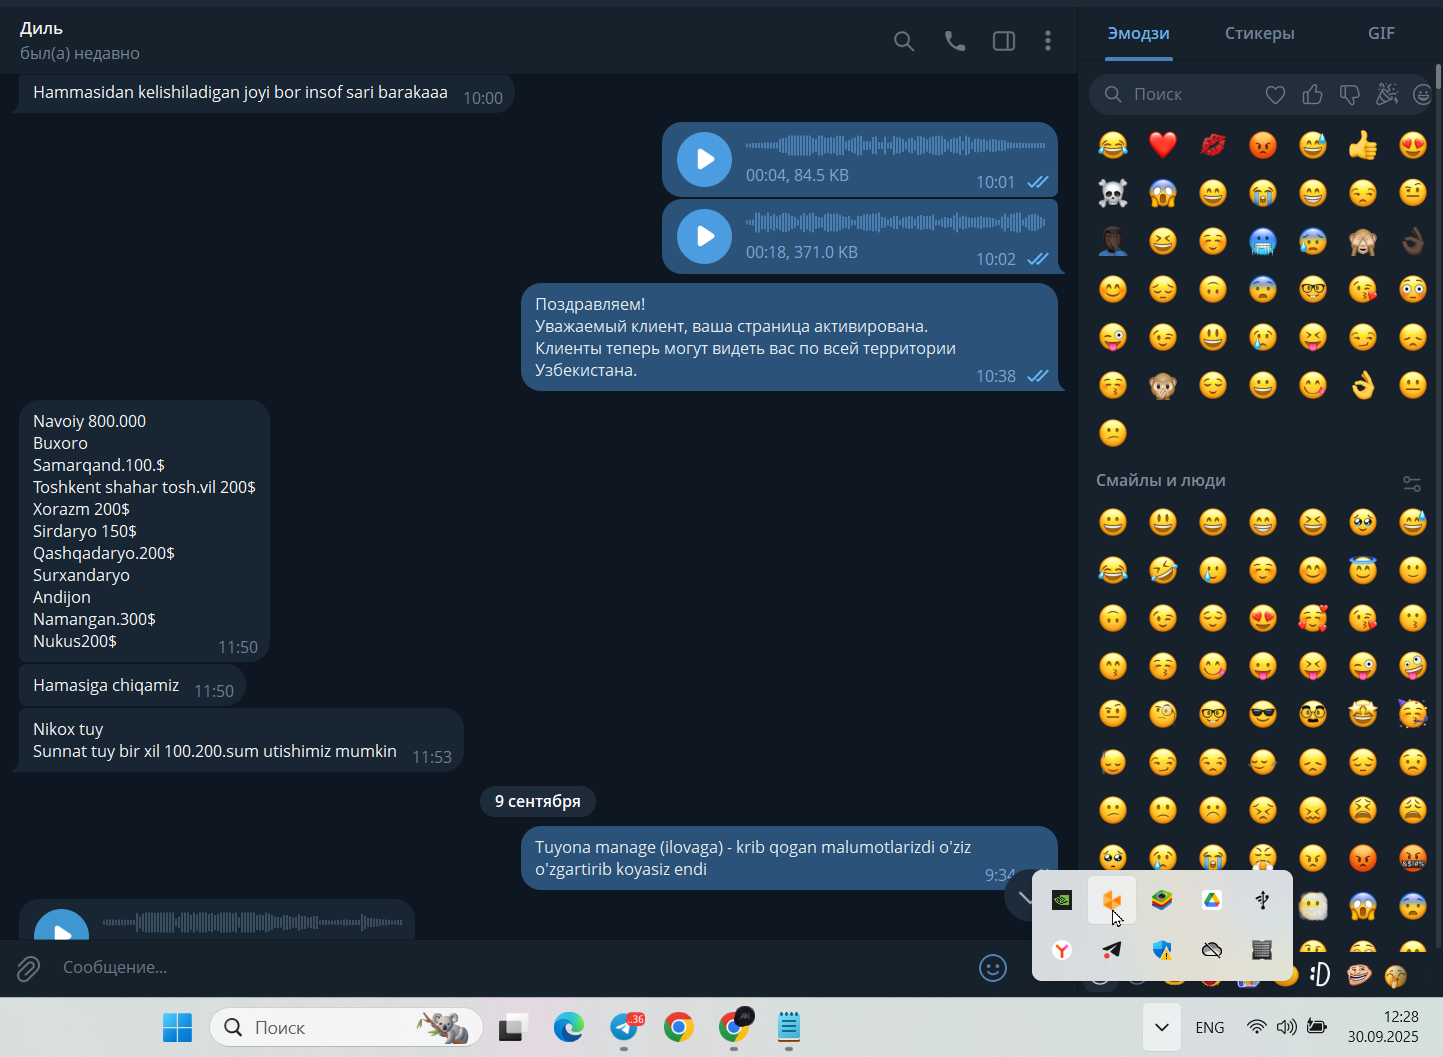Image resolution: width=1443 pixels, height=1057 pixels.
Task: Click the 'Tuyona manage (ilovaga)' message
Action: pyautogui.click(x=789, y=858)
